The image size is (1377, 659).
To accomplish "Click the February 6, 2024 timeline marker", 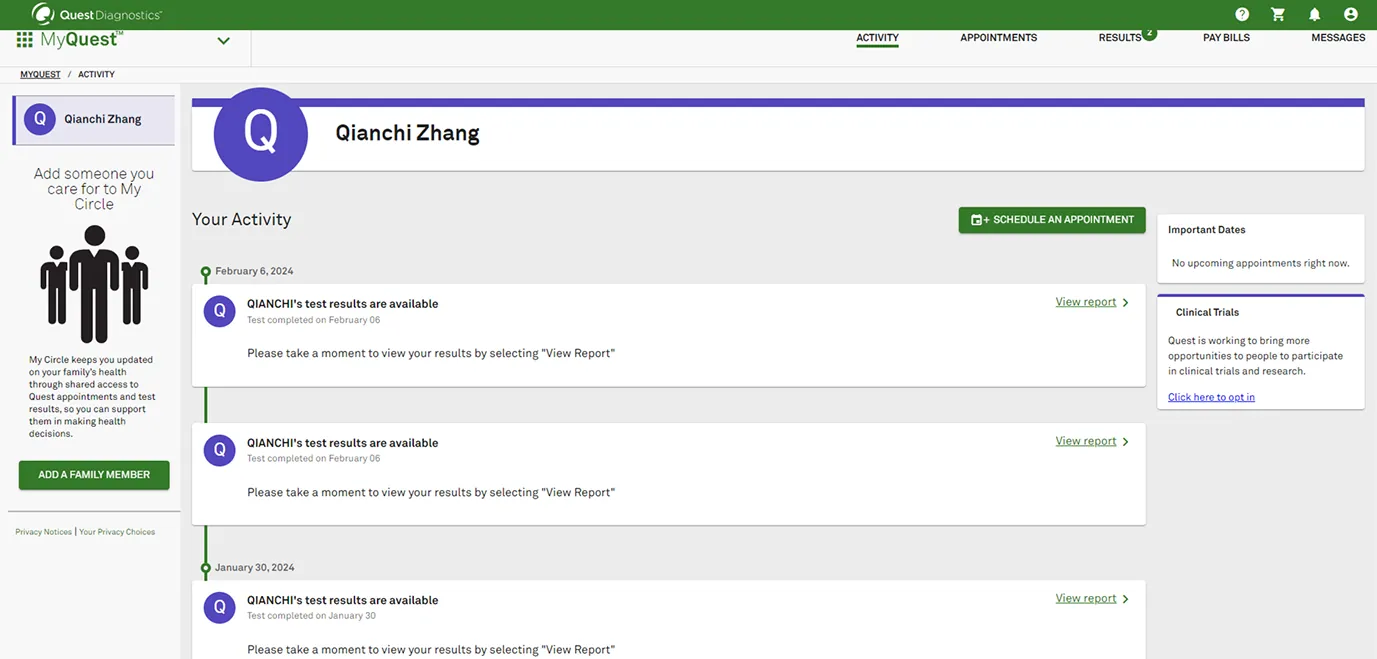I will coord(205,272).
